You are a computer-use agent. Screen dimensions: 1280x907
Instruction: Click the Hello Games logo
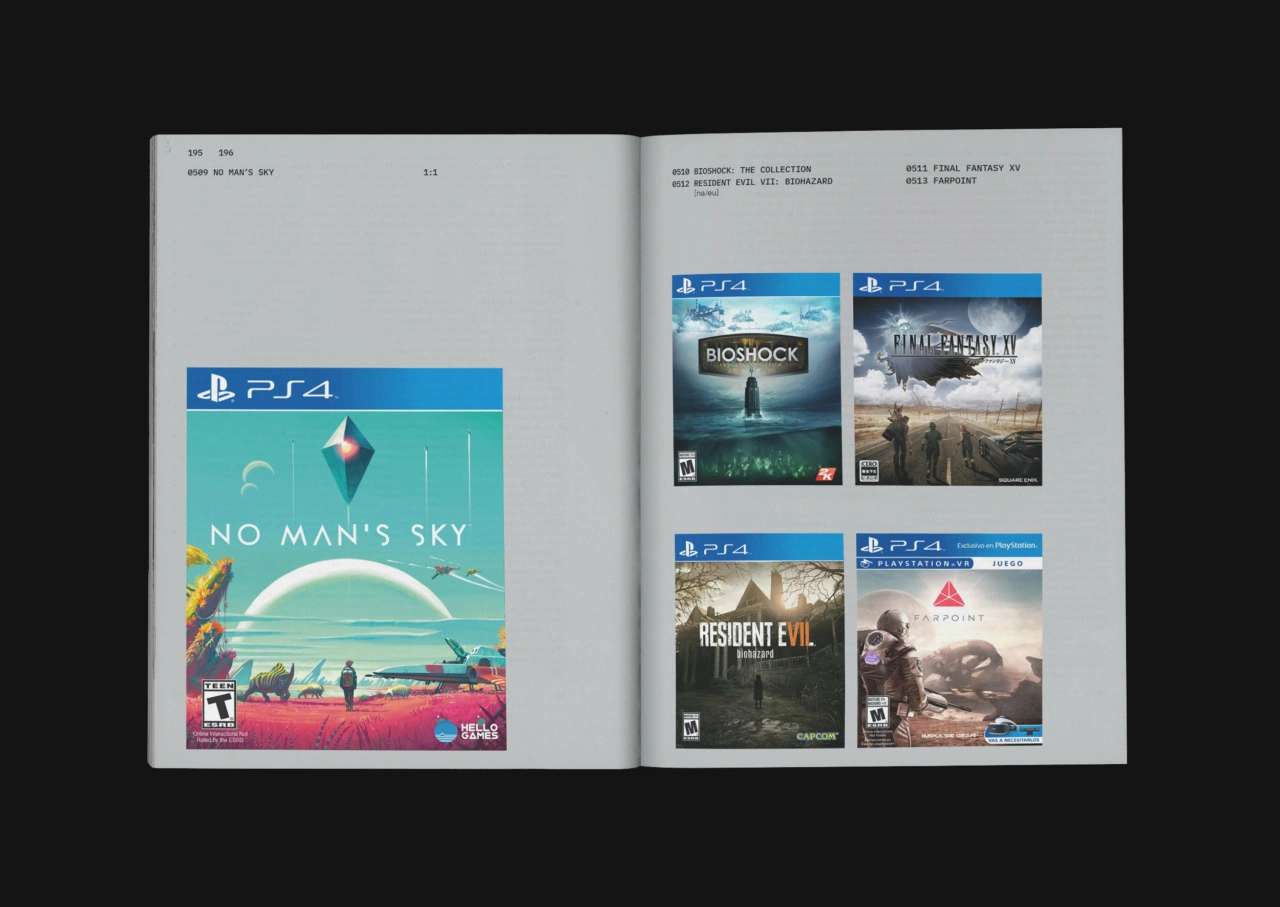coord(467,730)
